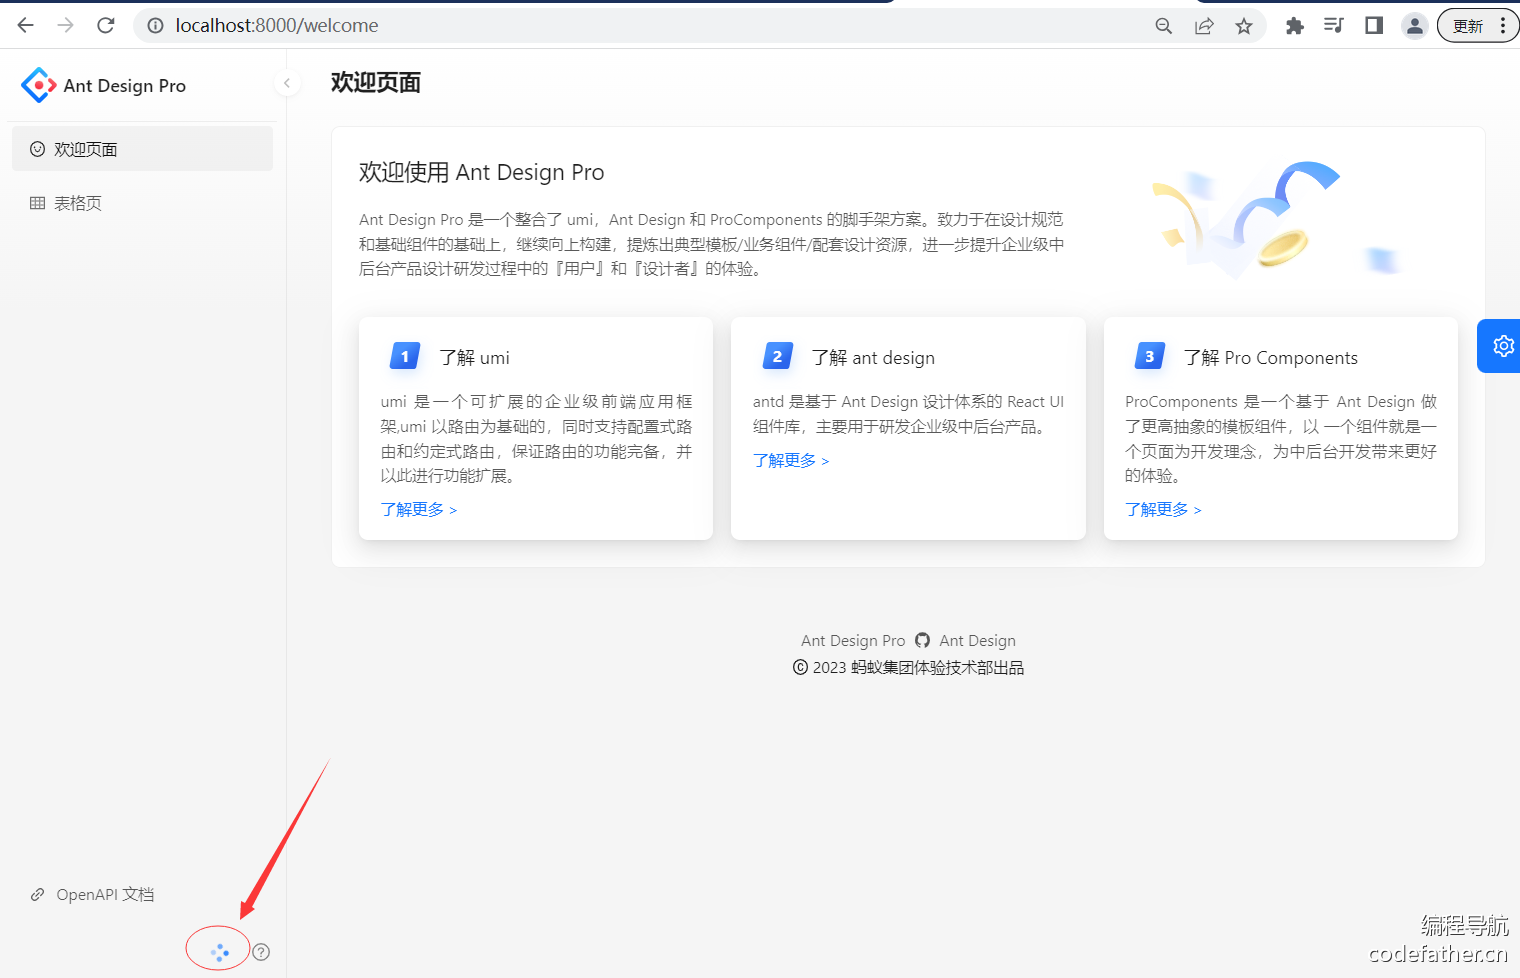This screenshot has height=978, width=1520.
Task: Click the Ant Design Pro sidebar title text
Action: click(125, 86)
